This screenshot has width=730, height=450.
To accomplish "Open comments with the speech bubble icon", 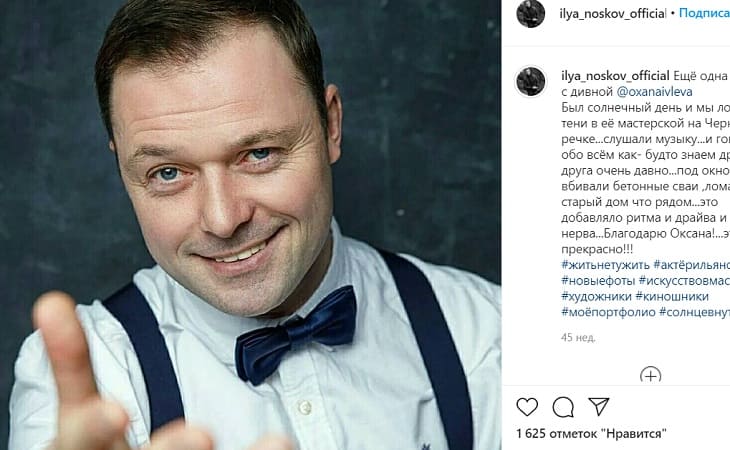I will click(563, 408).
